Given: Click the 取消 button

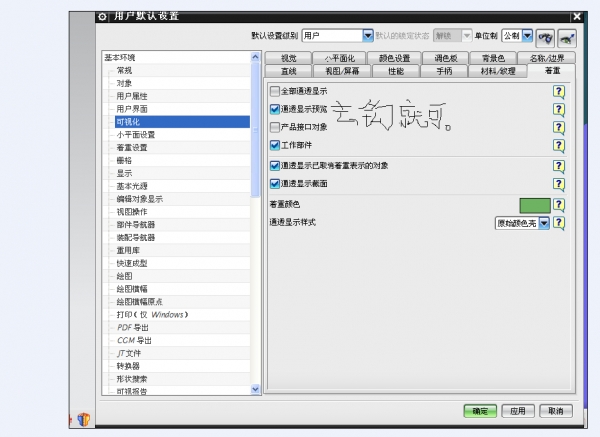Looking at the screenshot, I should click(x=556, y=411).
